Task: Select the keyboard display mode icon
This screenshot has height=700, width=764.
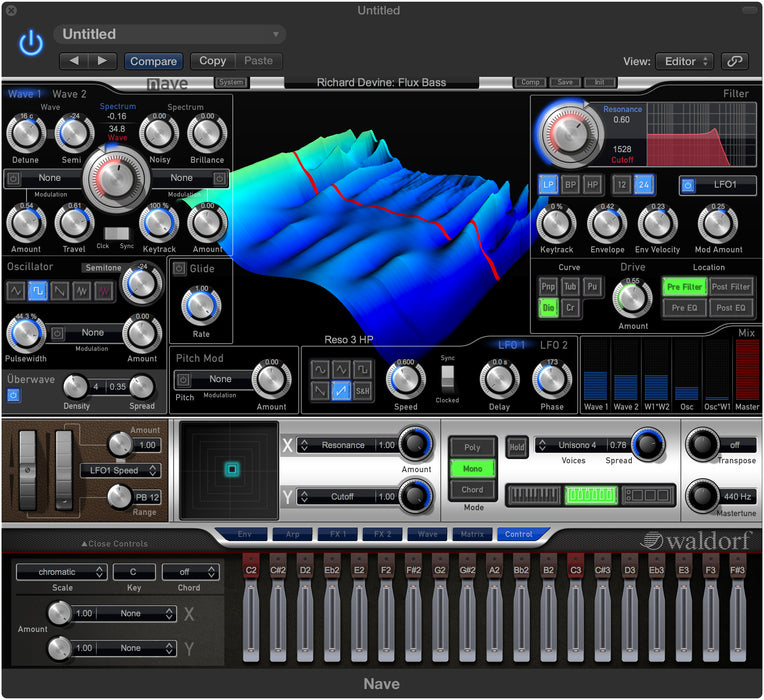Action: pos(534,495)
